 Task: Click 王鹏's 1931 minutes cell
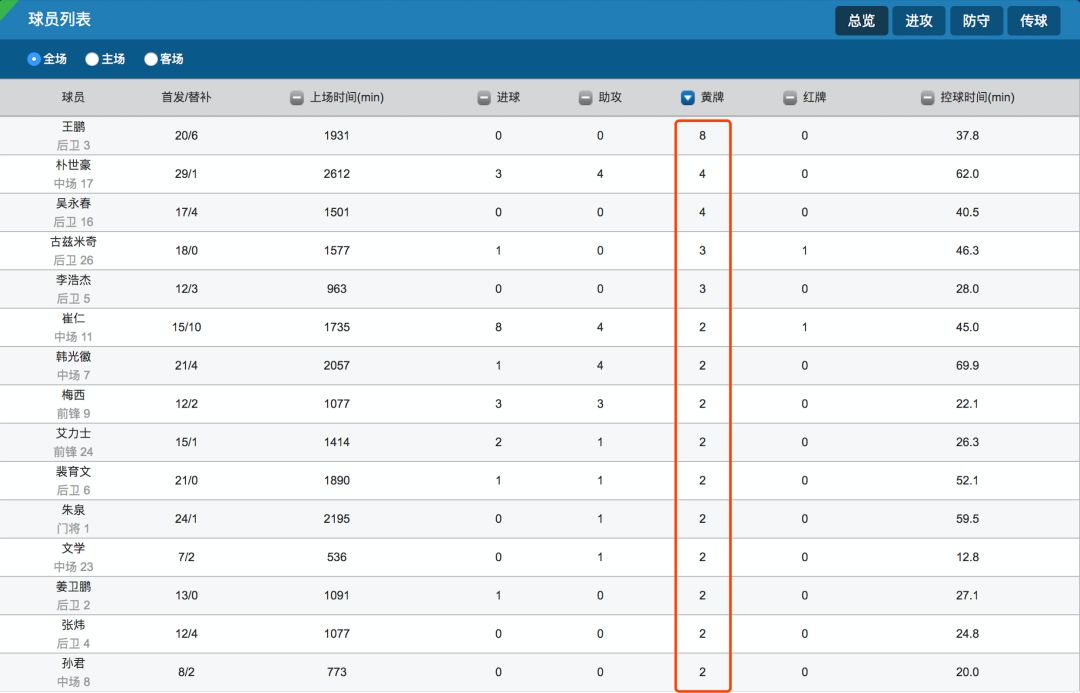click(336, 136)
